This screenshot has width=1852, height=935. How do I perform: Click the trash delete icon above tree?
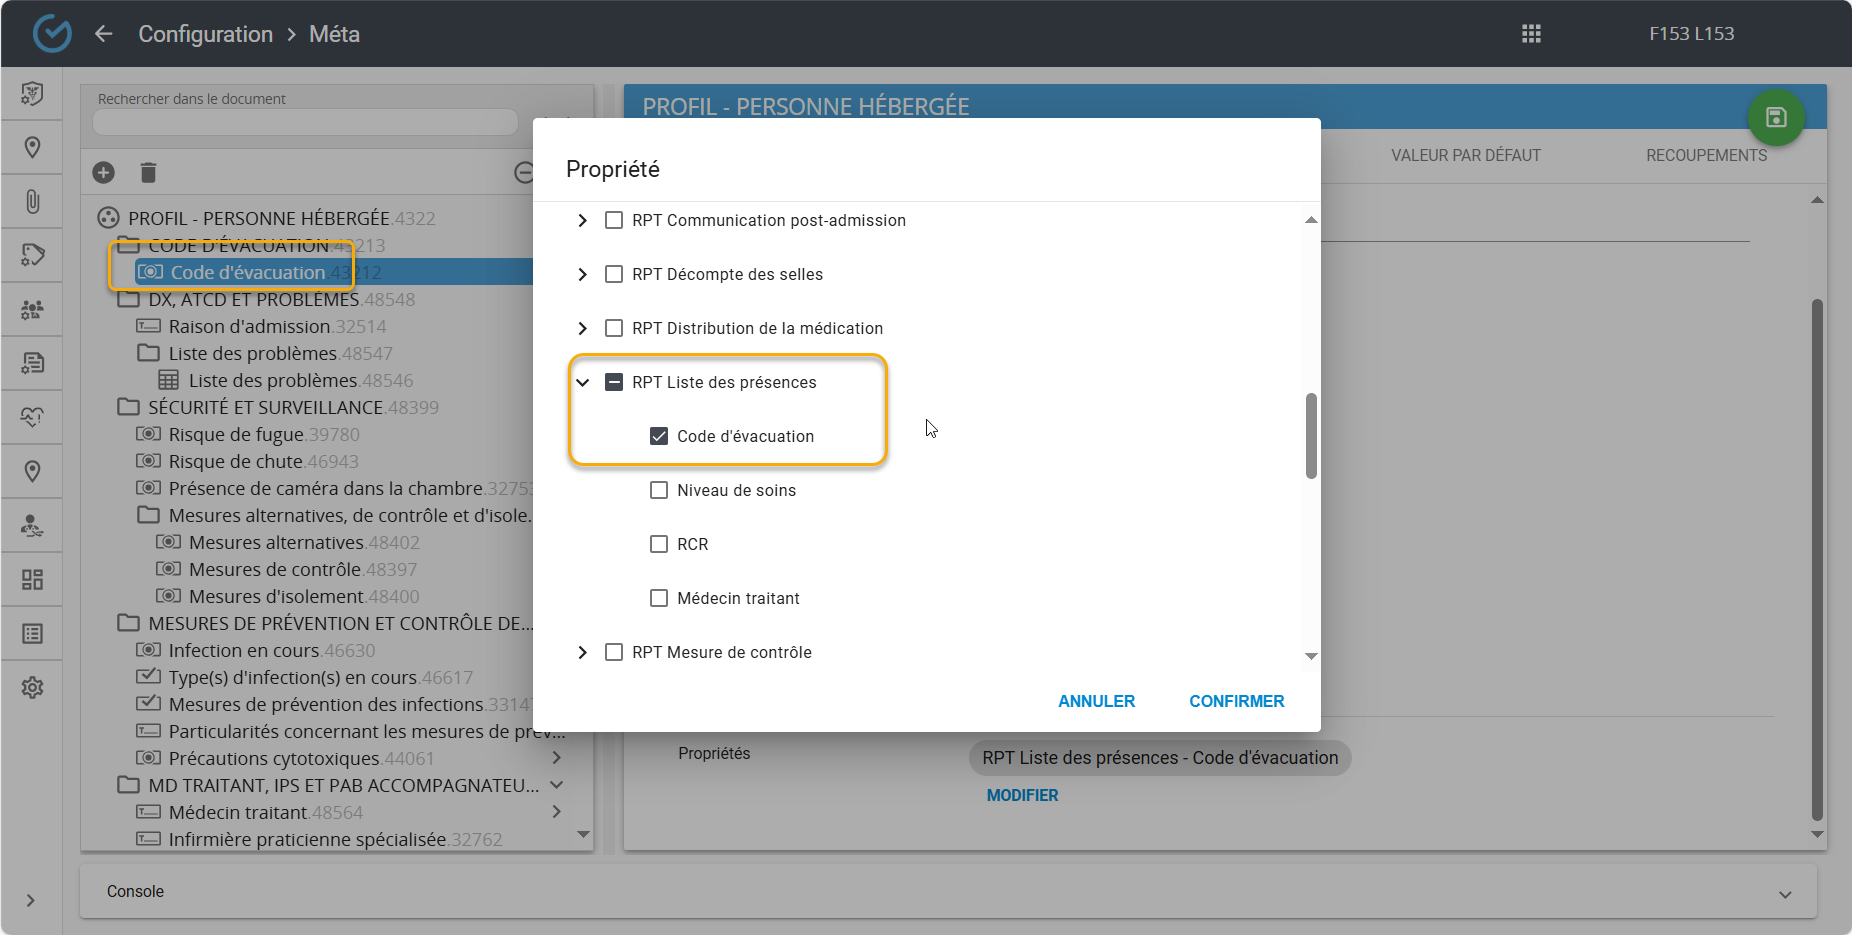(x=148, y=173)
